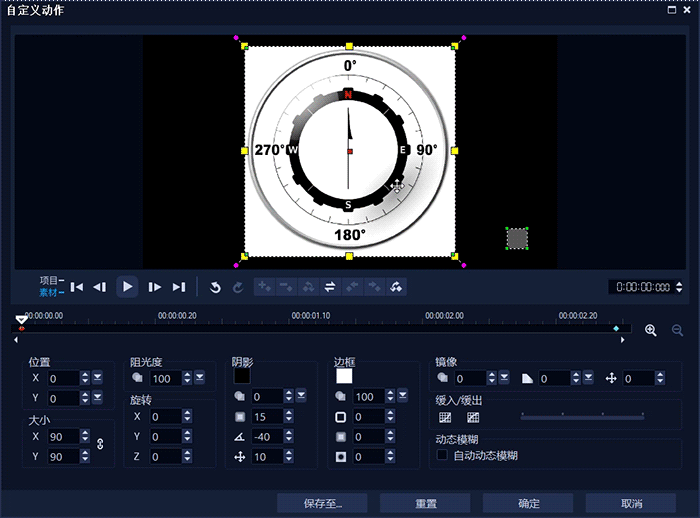Click the Size Y field showing 90
The width and height of the screenshot is (700, 518).
coord(63,456)
